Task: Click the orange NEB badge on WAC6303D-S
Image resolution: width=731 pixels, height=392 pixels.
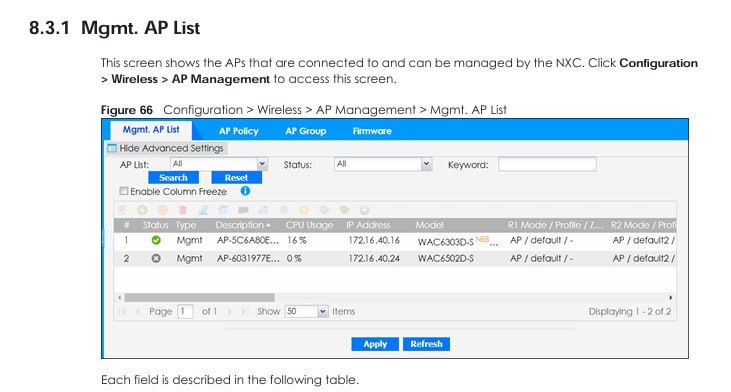Action: point(482,239)
